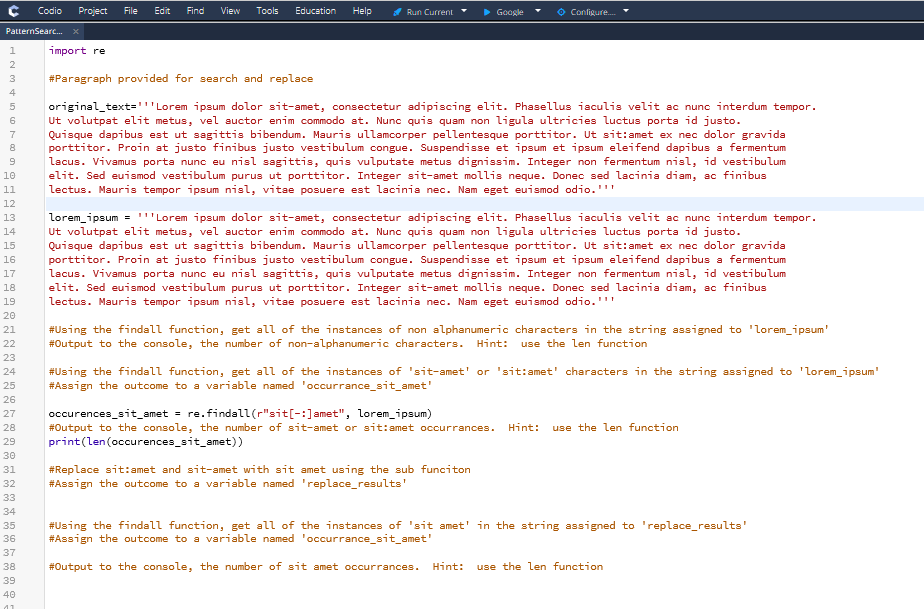
Task: Click line number 27 in the gutter
Action: [9, 413]
